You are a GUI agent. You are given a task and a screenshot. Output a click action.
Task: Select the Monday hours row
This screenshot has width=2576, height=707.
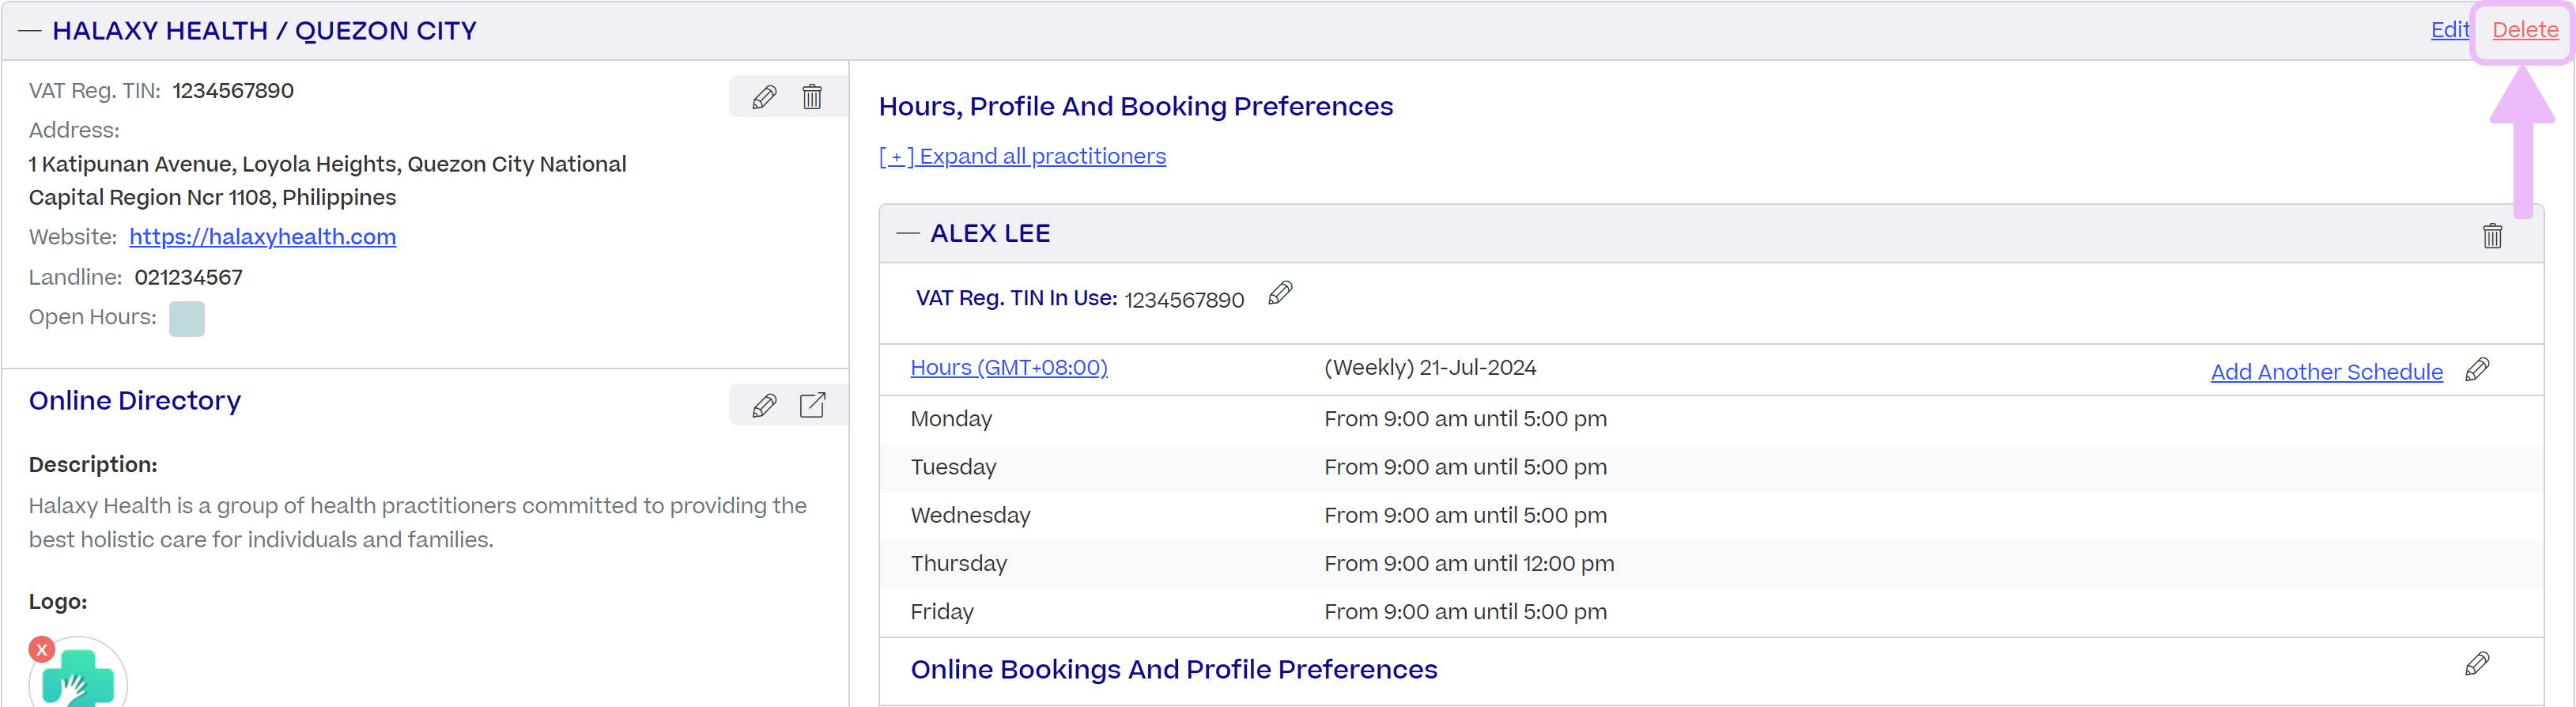(x=1711, y=419)
